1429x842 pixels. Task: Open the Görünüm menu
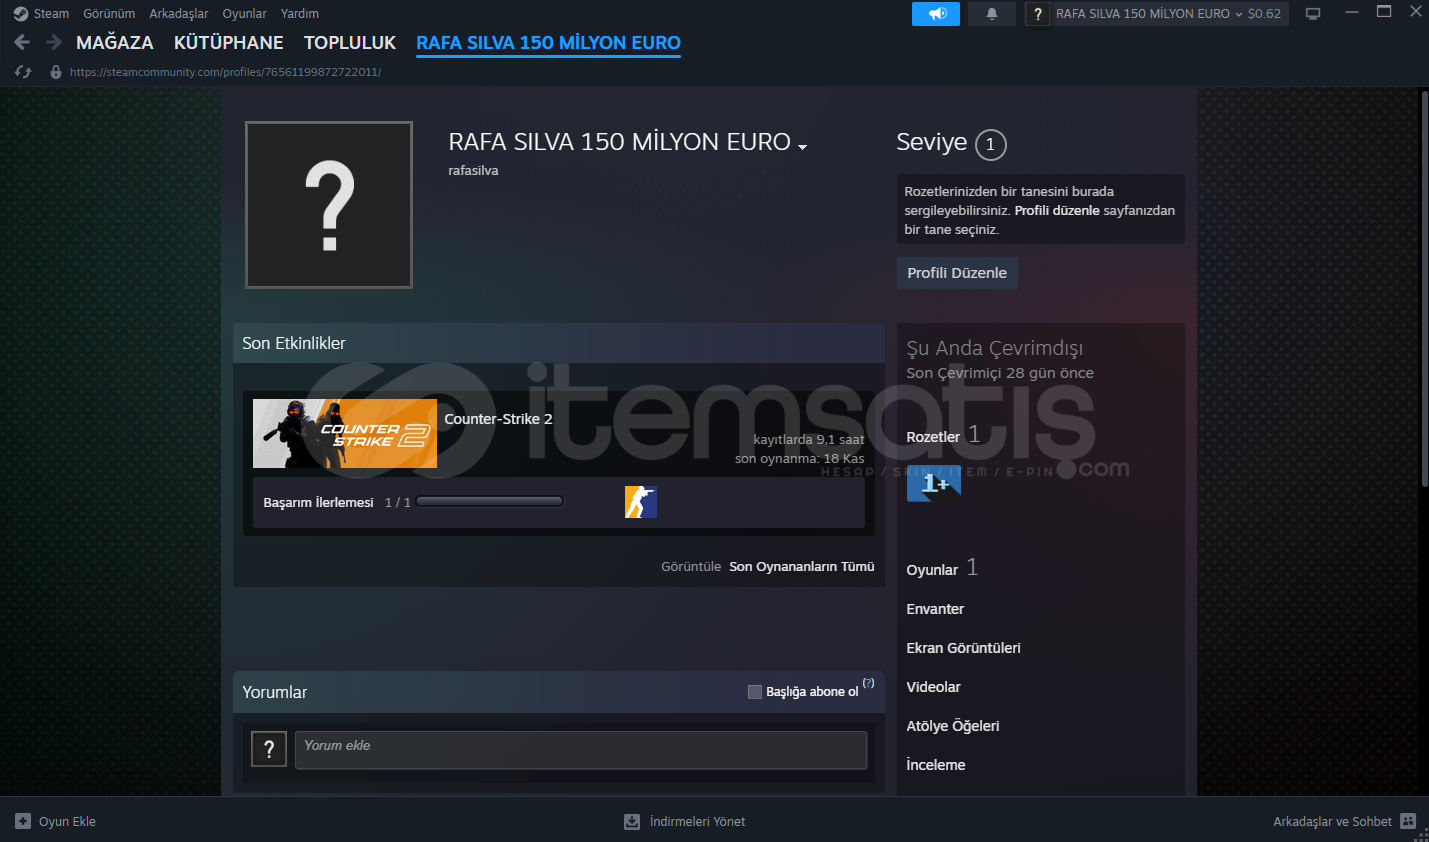click(109, 14)
